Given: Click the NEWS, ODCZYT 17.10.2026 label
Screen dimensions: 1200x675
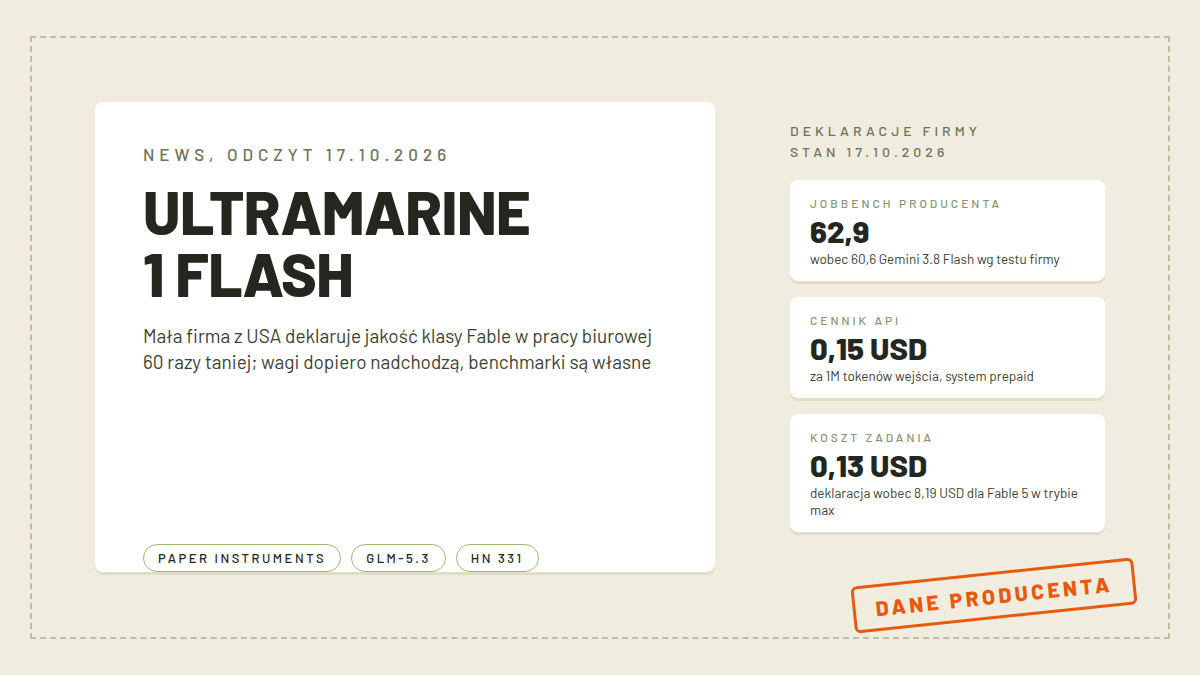Looking at the screenshot, I should point(296,155).
